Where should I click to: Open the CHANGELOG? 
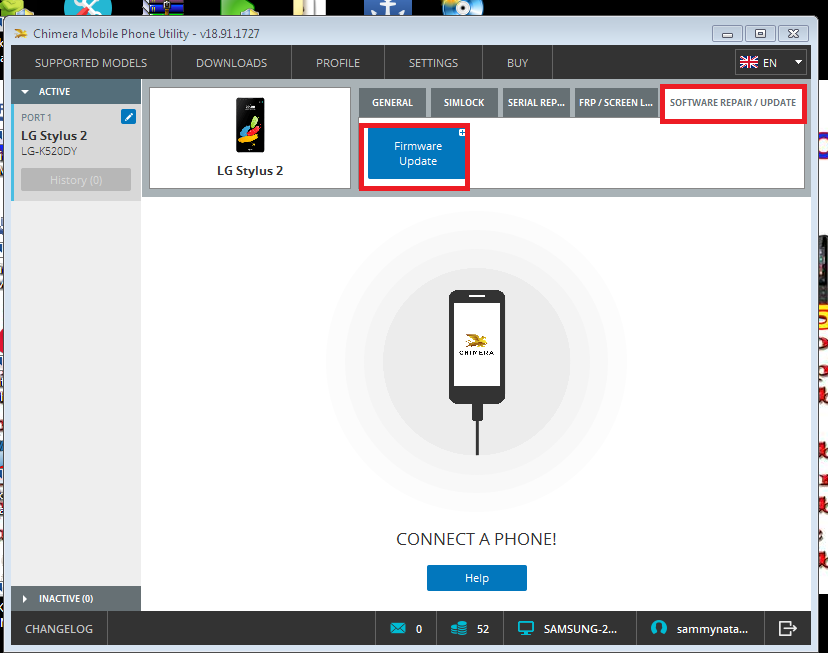59,629
